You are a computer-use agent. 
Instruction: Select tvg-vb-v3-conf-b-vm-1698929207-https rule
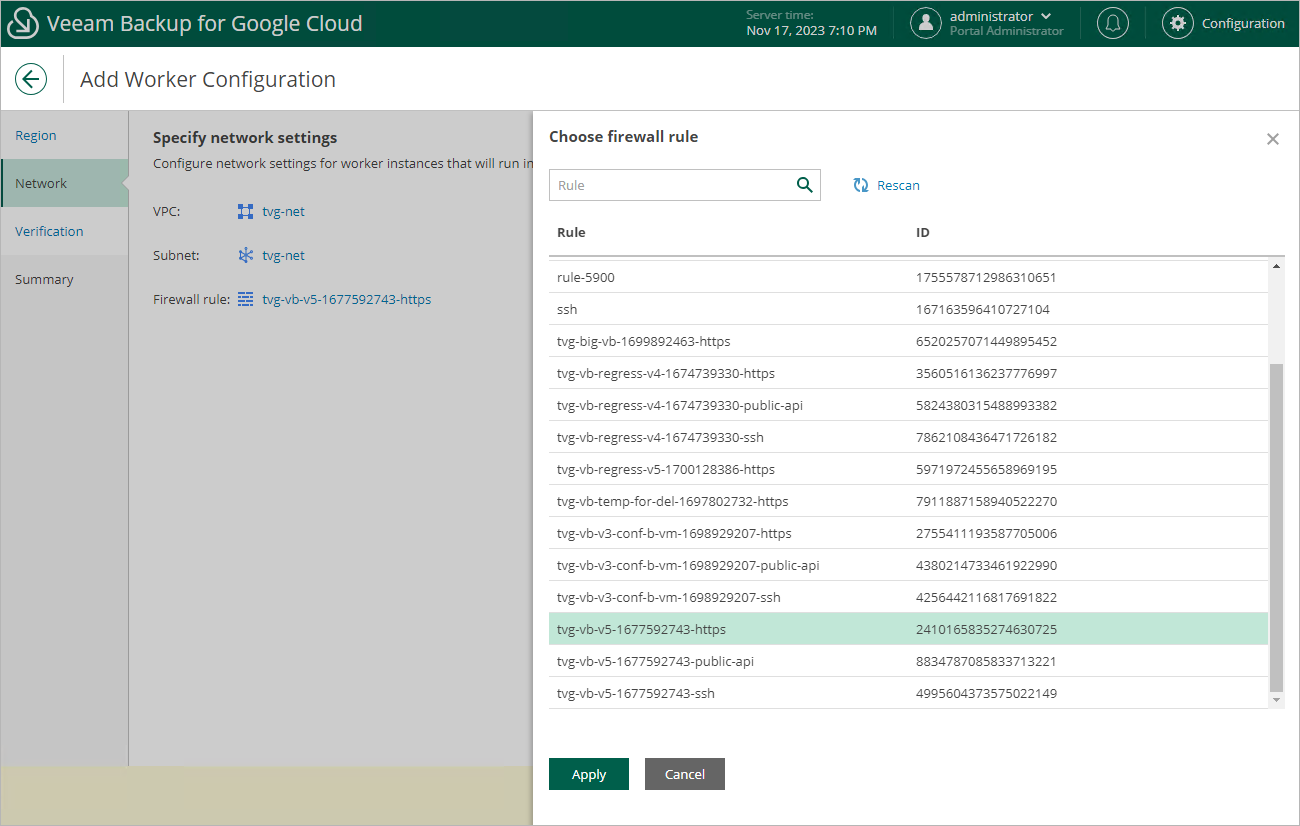click(908, 533)
